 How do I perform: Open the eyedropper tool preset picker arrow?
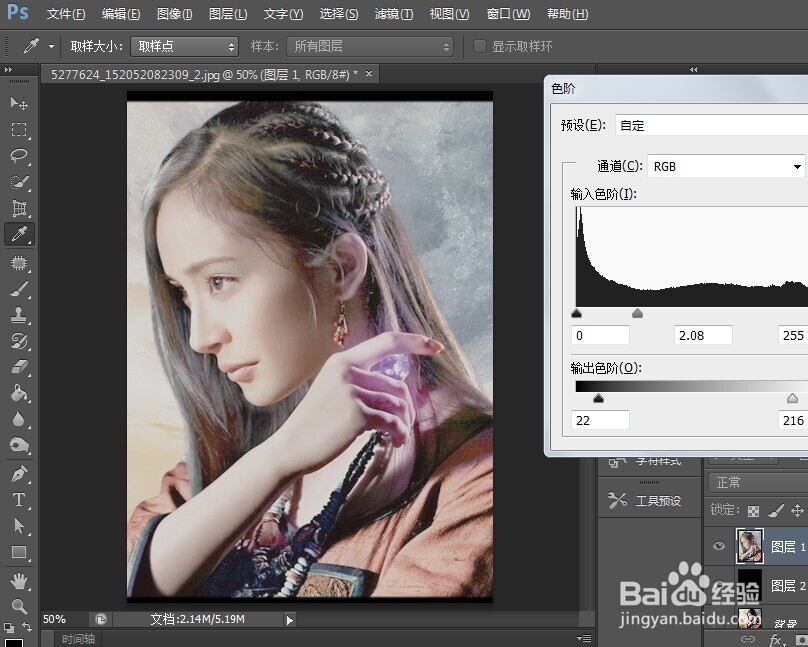[x=52, y=46]
